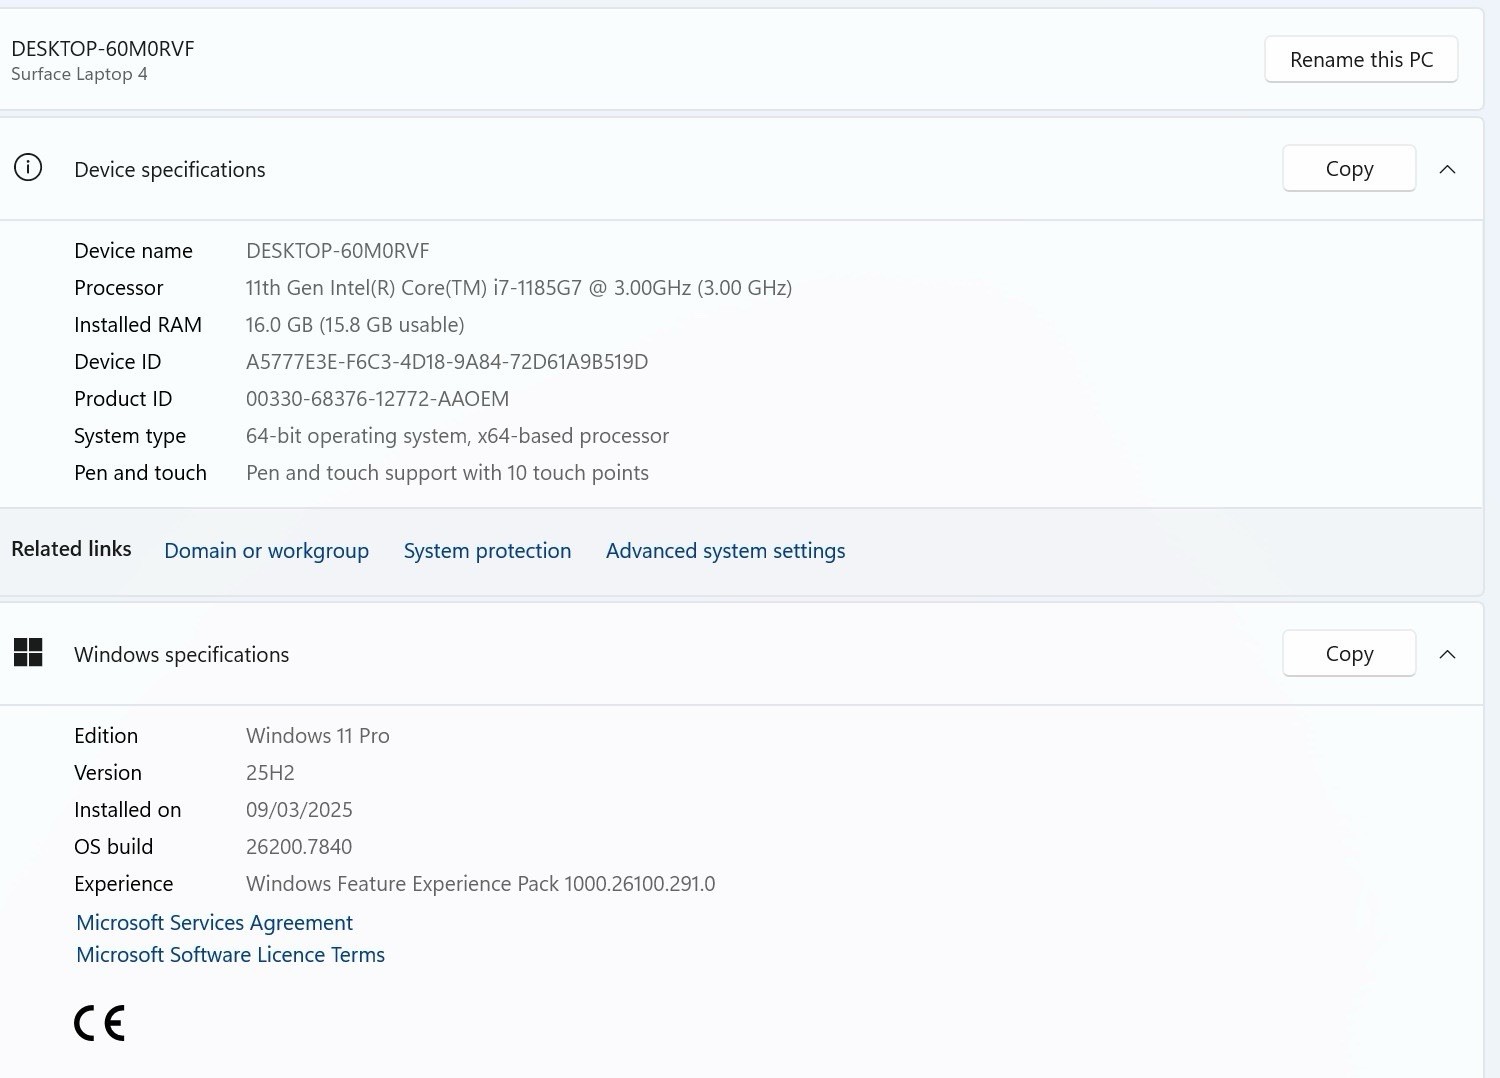The width and height of the screenshot is (1500, 1078).
Task: Open the System protection link
Action: point(487,551)
